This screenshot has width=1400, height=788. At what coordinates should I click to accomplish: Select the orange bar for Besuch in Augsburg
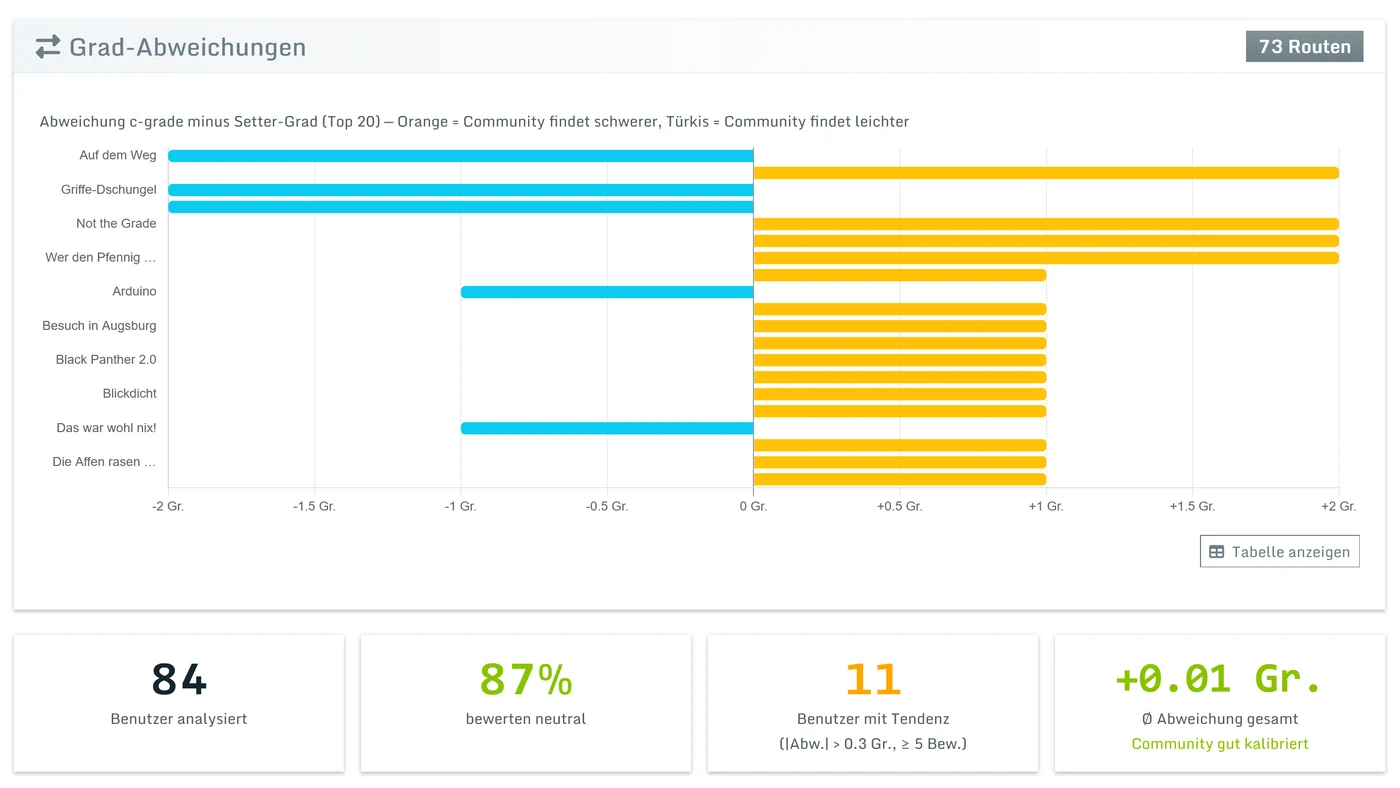point(900,326)
